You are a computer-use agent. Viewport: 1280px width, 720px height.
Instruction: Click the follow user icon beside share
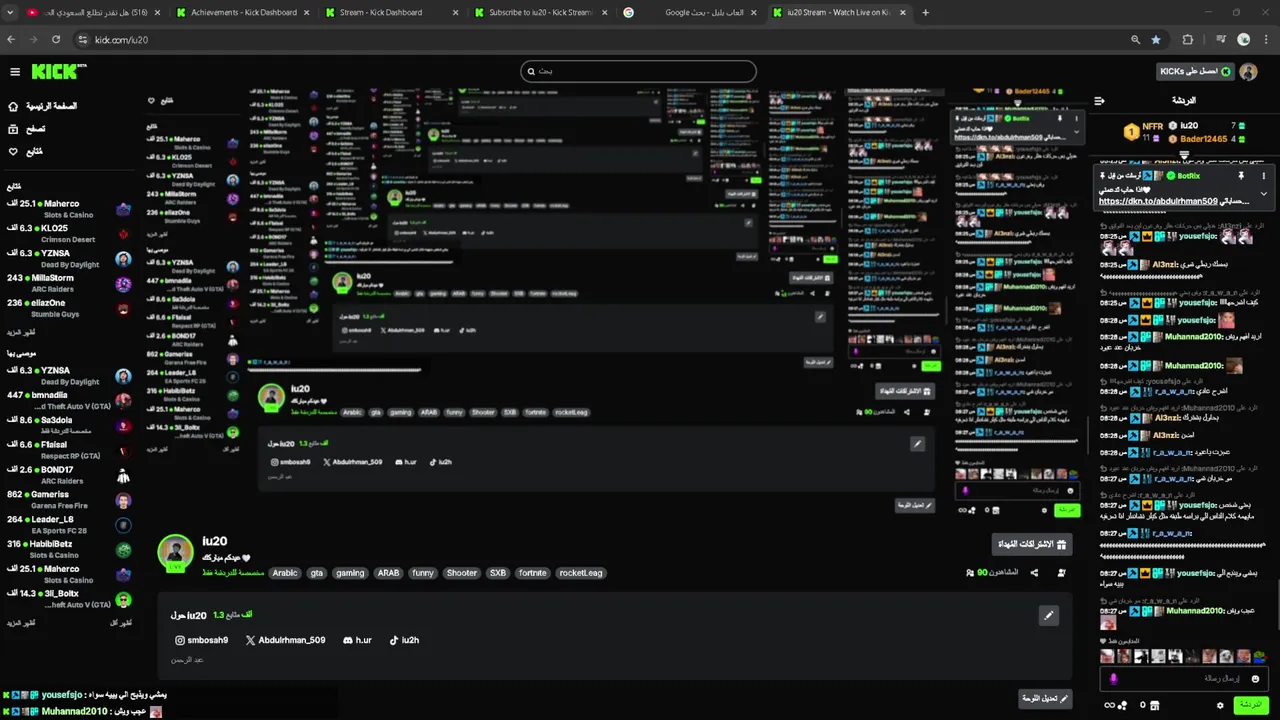pos(1061,573)
